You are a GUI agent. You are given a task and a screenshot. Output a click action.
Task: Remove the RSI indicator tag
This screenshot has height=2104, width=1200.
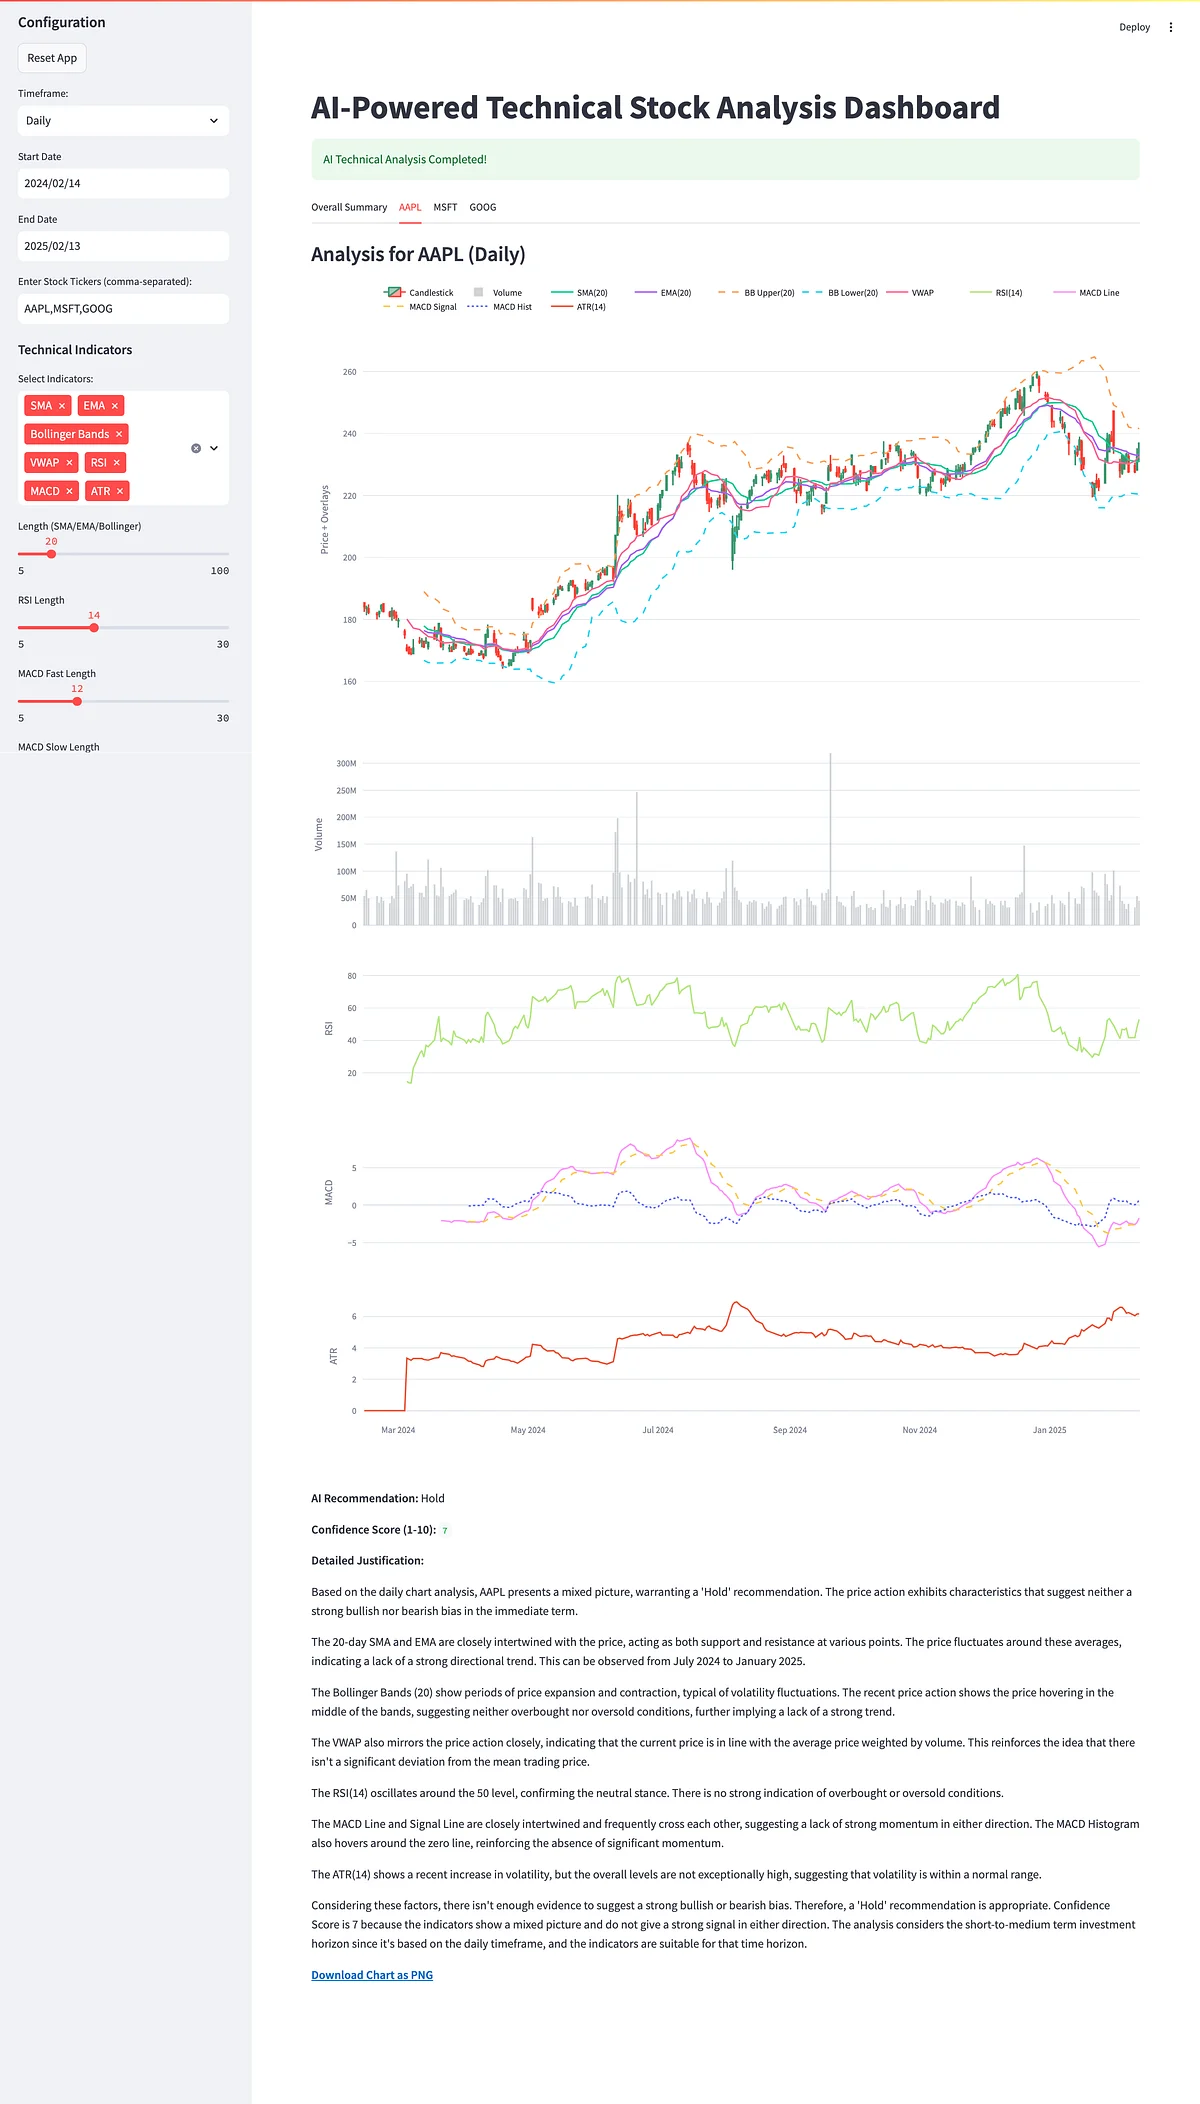pyautogui.click(x=117, y=463)
